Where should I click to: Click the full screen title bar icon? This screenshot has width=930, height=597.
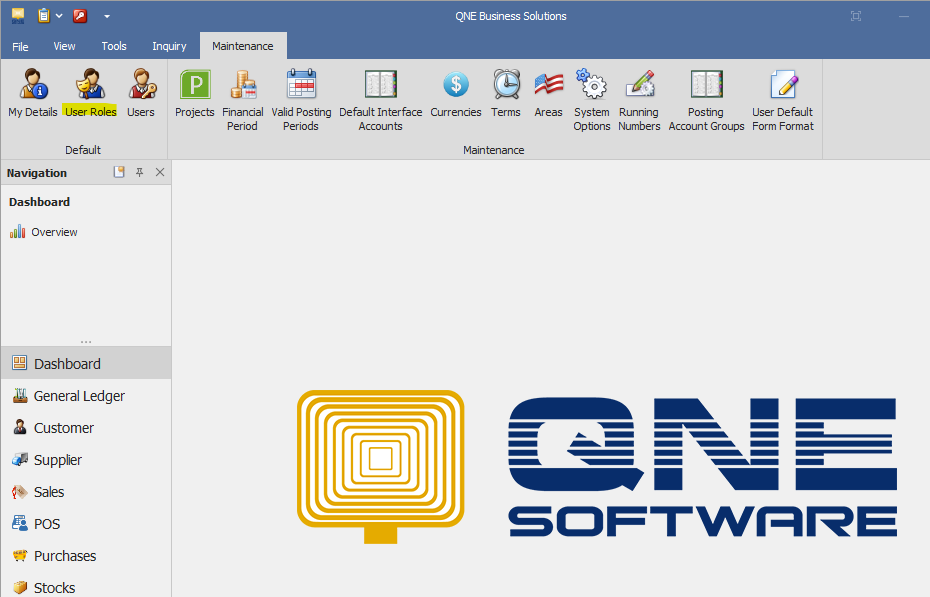pos(856,16)
